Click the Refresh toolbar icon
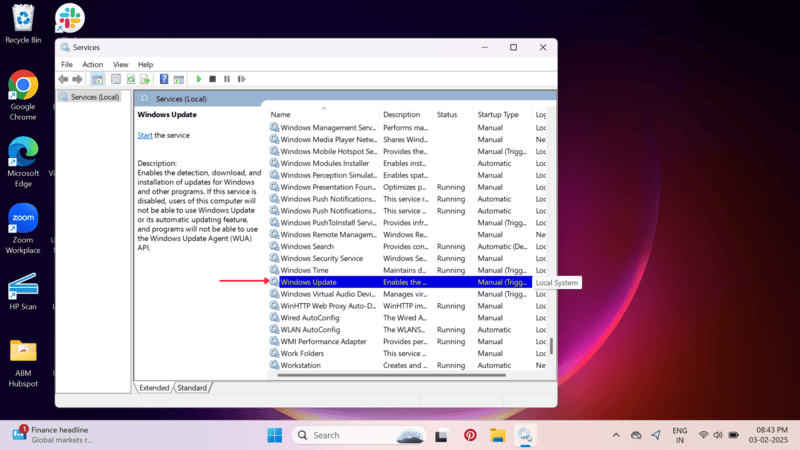 pos(131,79)
